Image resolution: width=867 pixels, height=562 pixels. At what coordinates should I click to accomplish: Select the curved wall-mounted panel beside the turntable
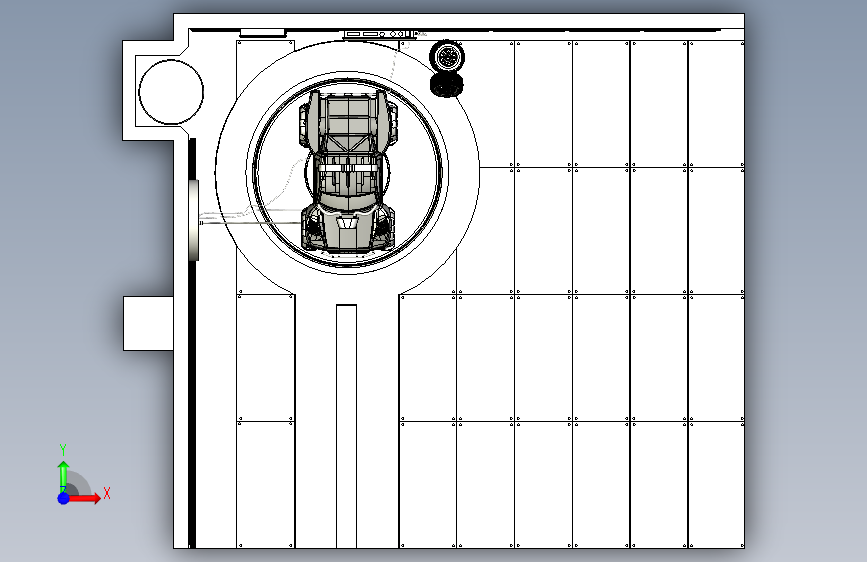pyautogui.click(x=194, y=220)
